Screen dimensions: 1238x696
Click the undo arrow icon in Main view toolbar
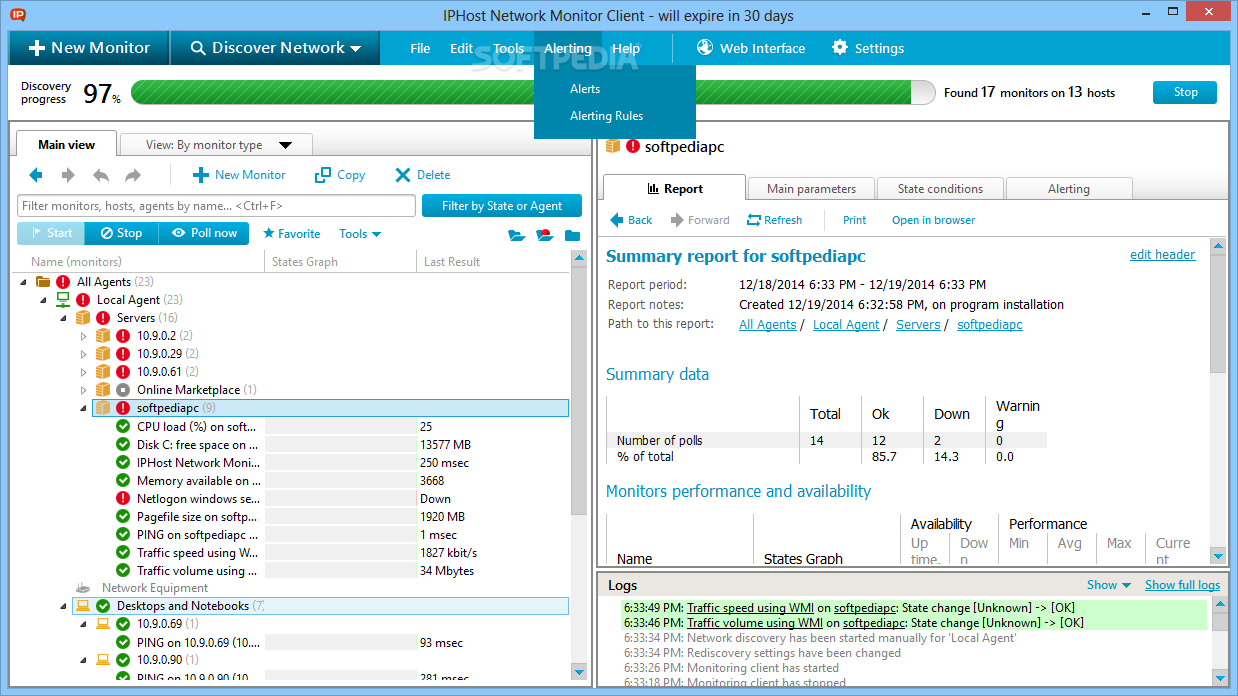101,175
